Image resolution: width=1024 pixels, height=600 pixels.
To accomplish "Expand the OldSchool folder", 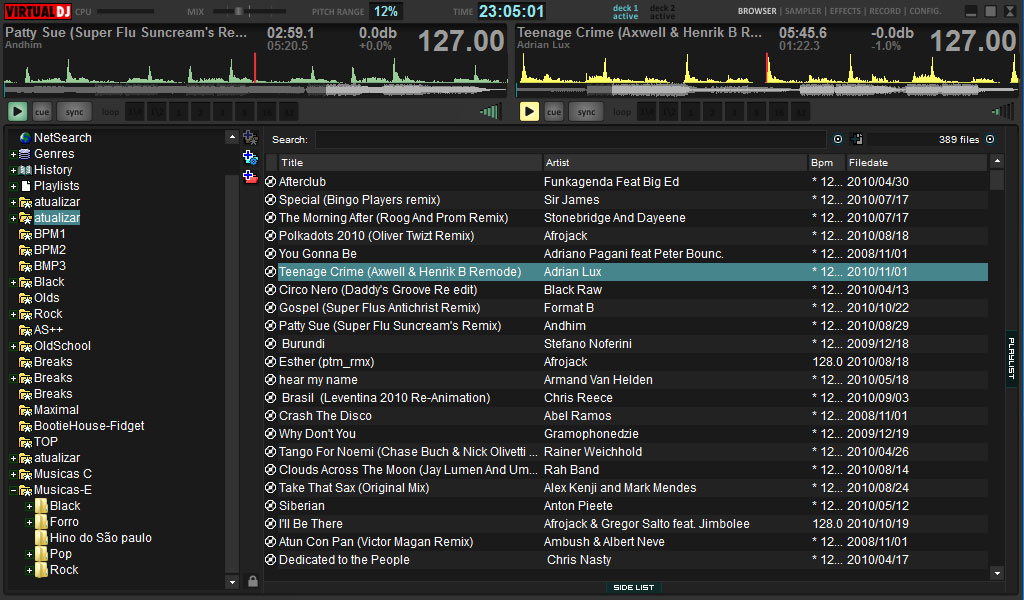I will point(13,346).
